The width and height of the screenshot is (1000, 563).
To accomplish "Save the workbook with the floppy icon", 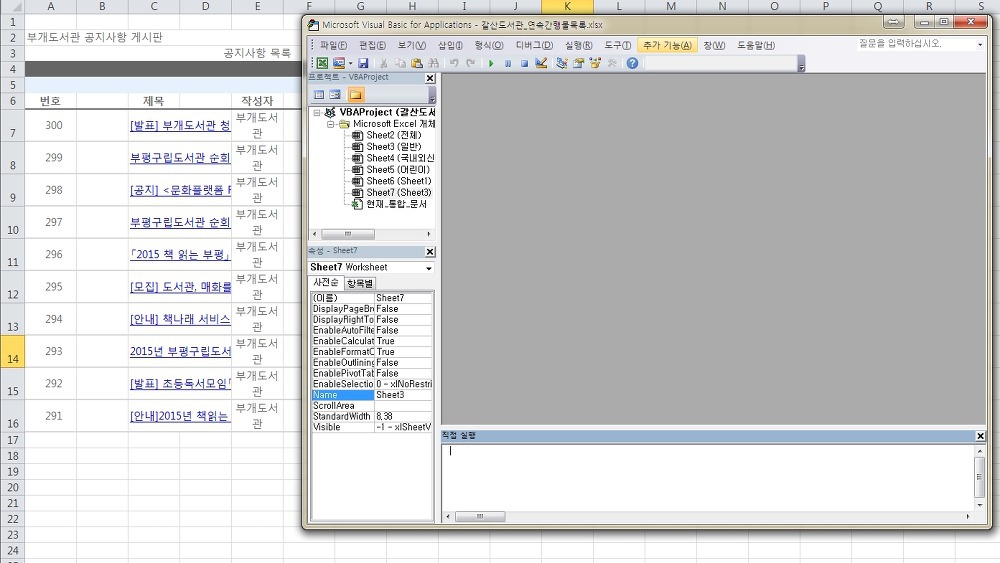I will pyautogui.click(x=363, y=63).
